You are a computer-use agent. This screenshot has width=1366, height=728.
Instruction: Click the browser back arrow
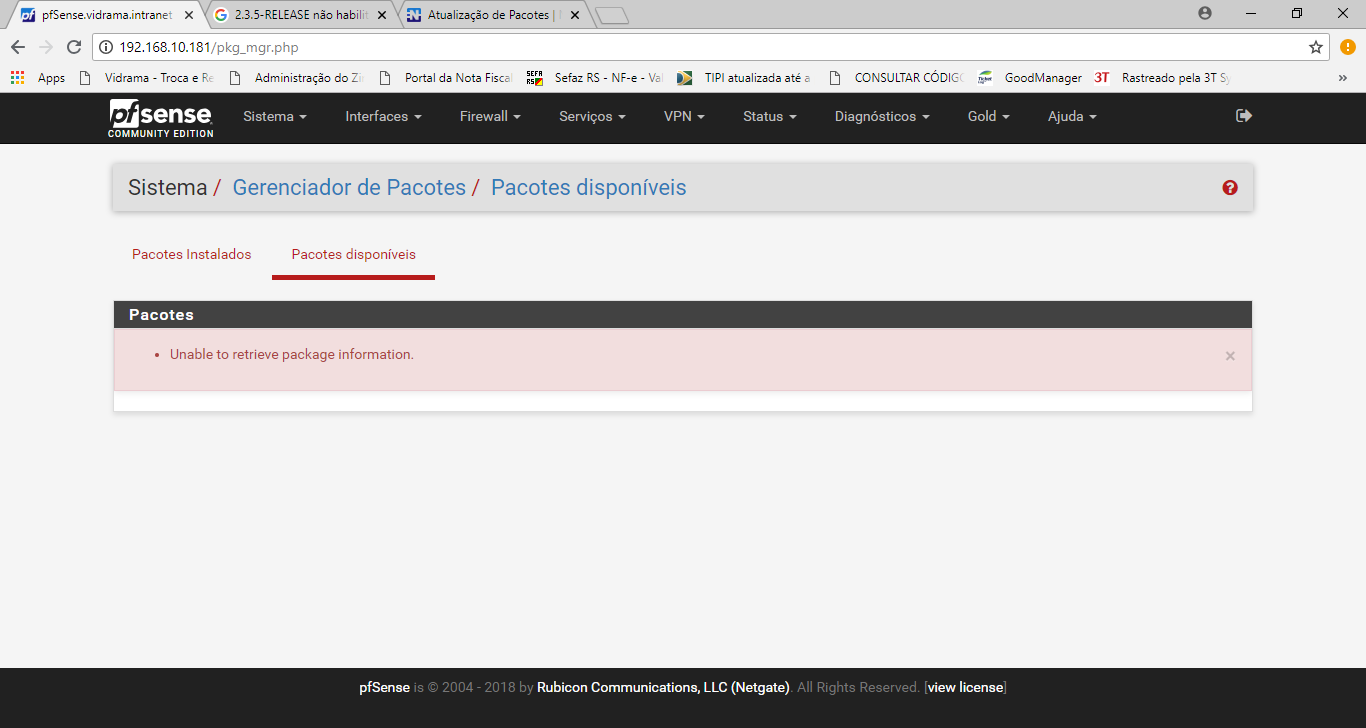pyautogui.click(x=18, y=47)
